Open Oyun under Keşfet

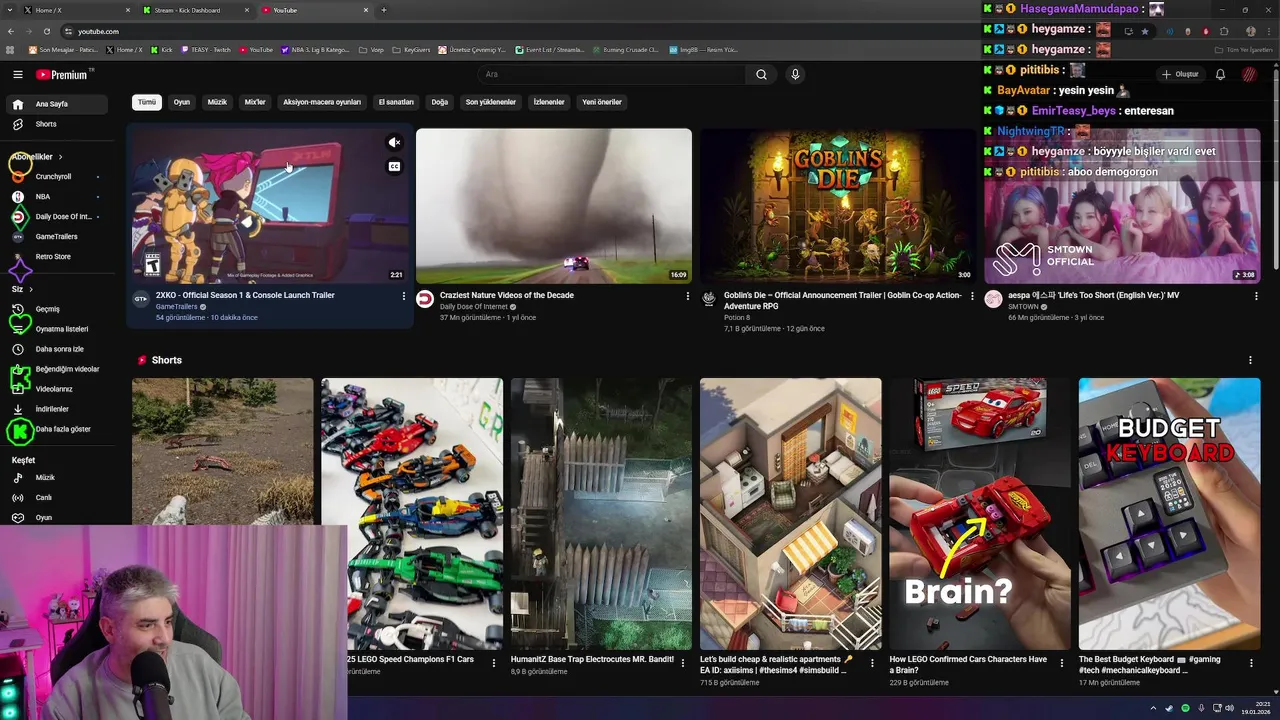[x=58, y=518]
